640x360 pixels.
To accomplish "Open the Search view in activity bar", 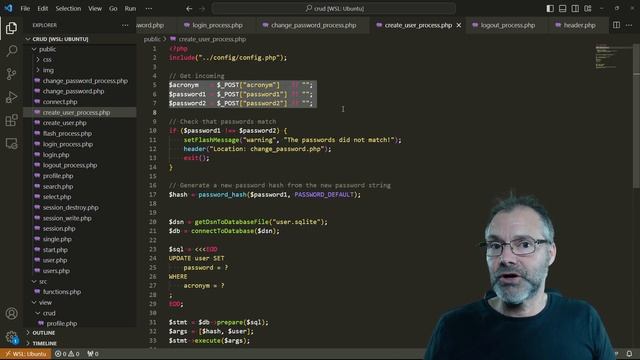I will point(11,51).
